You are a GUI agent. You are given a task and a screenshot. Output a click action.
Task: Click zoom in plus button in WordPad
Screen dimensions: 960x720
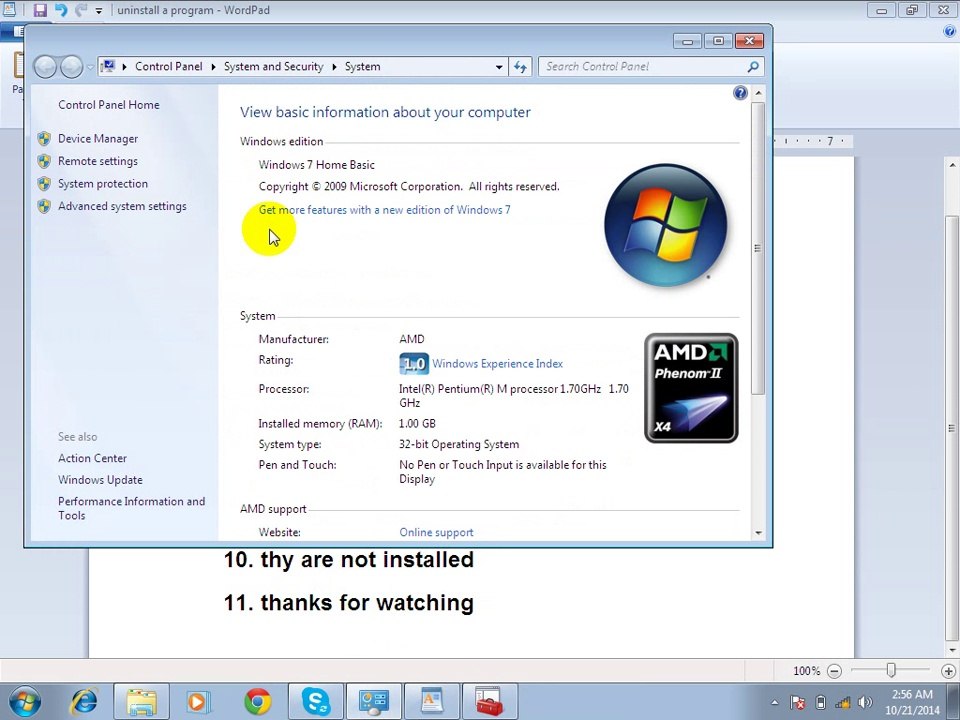948,671
